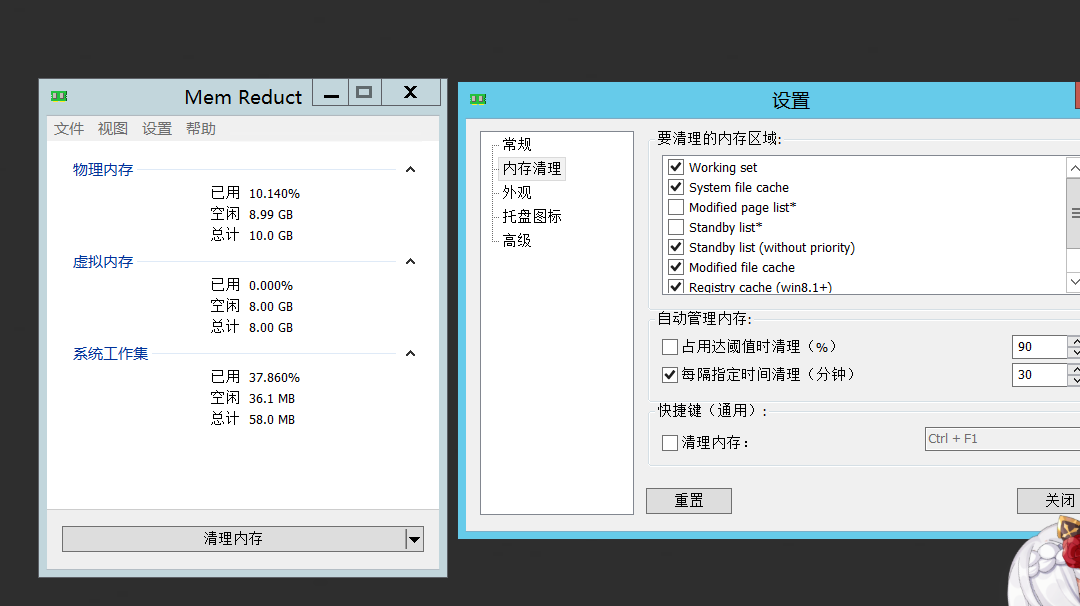Click memory regions list scroll down arrow
This screenshot has width=1080, height=606.
1074,282
